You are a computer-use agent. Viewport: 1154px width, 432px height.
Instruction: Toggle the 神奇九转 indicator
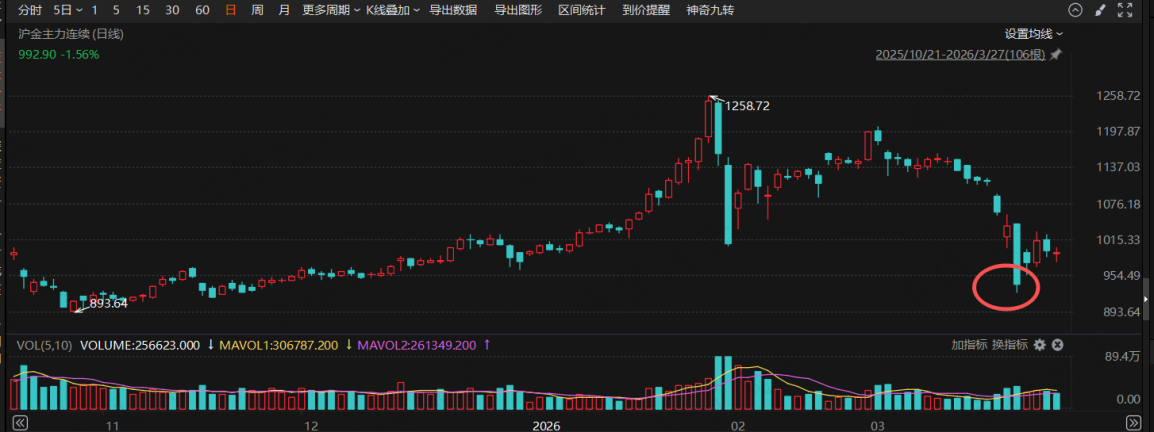coord(709,10)
